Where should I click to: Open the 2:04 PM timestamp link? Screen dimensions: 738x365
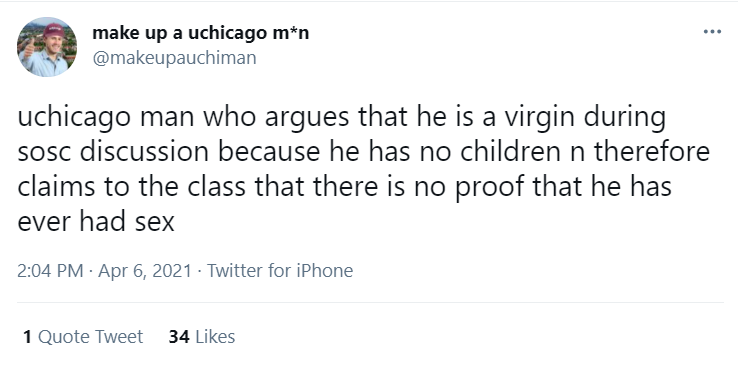[x=50, y=271]
